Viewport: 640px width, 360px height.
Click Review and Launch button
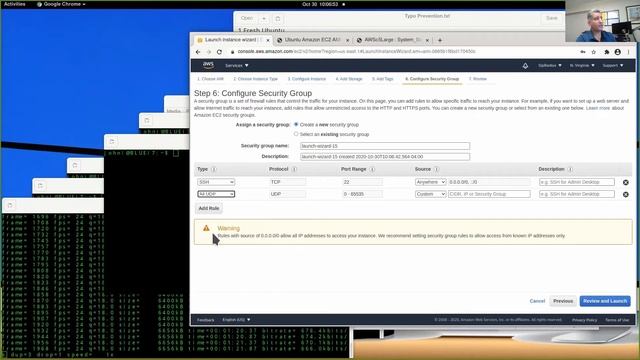(605, 301)
